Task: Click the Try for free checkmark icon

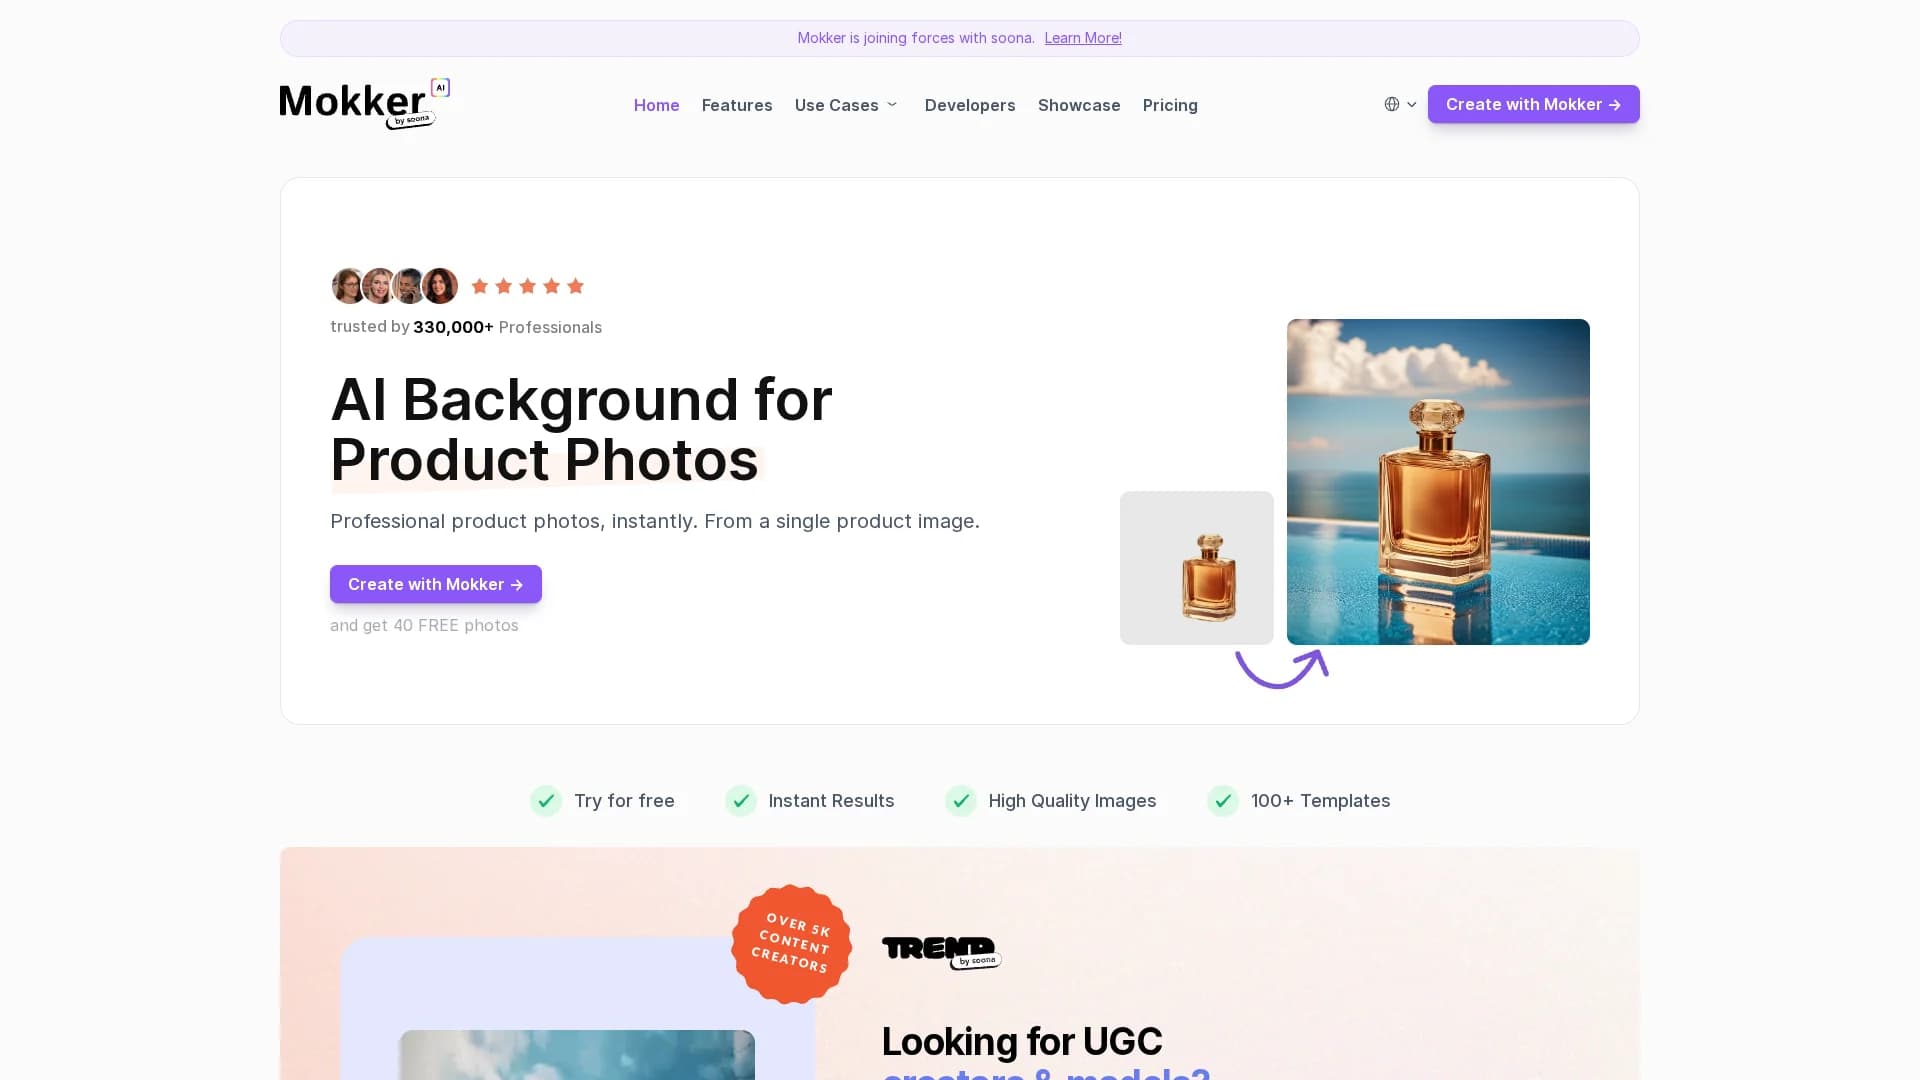Action: (x=546, y=801)
